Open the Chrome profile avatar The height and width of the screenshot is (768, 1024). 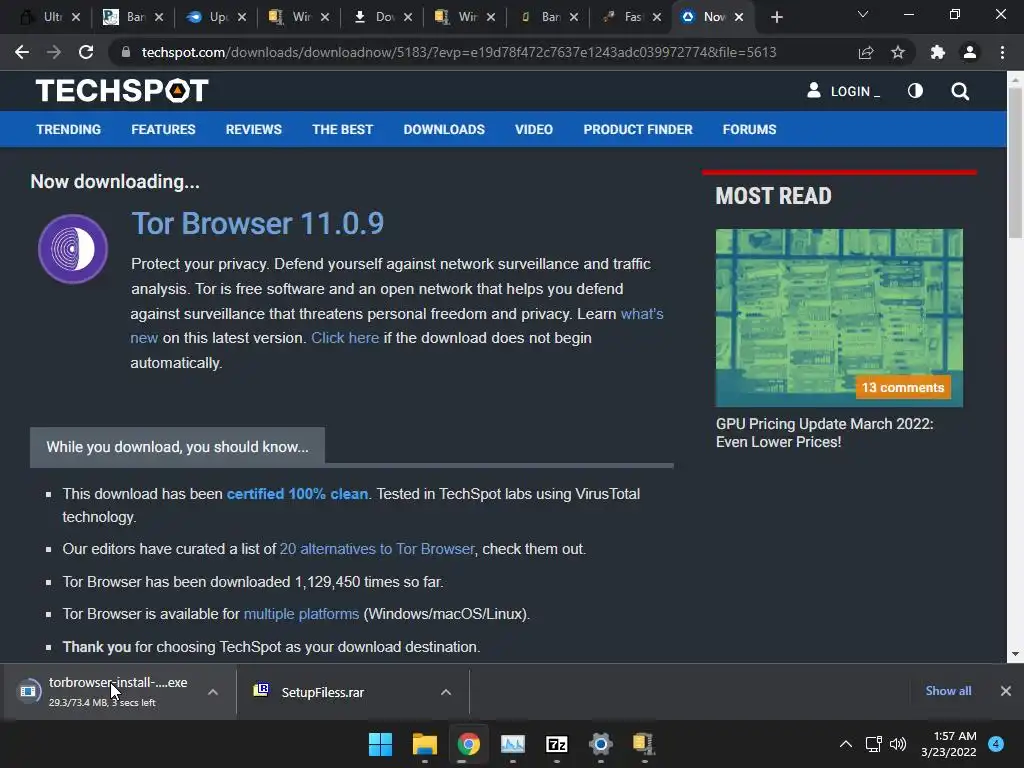coord(970,52)
